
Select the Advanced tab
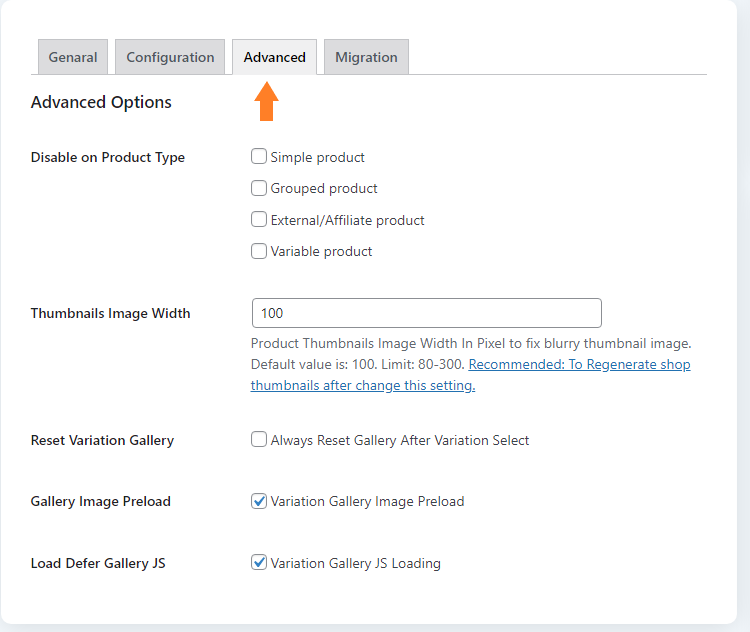coord(275,57)
